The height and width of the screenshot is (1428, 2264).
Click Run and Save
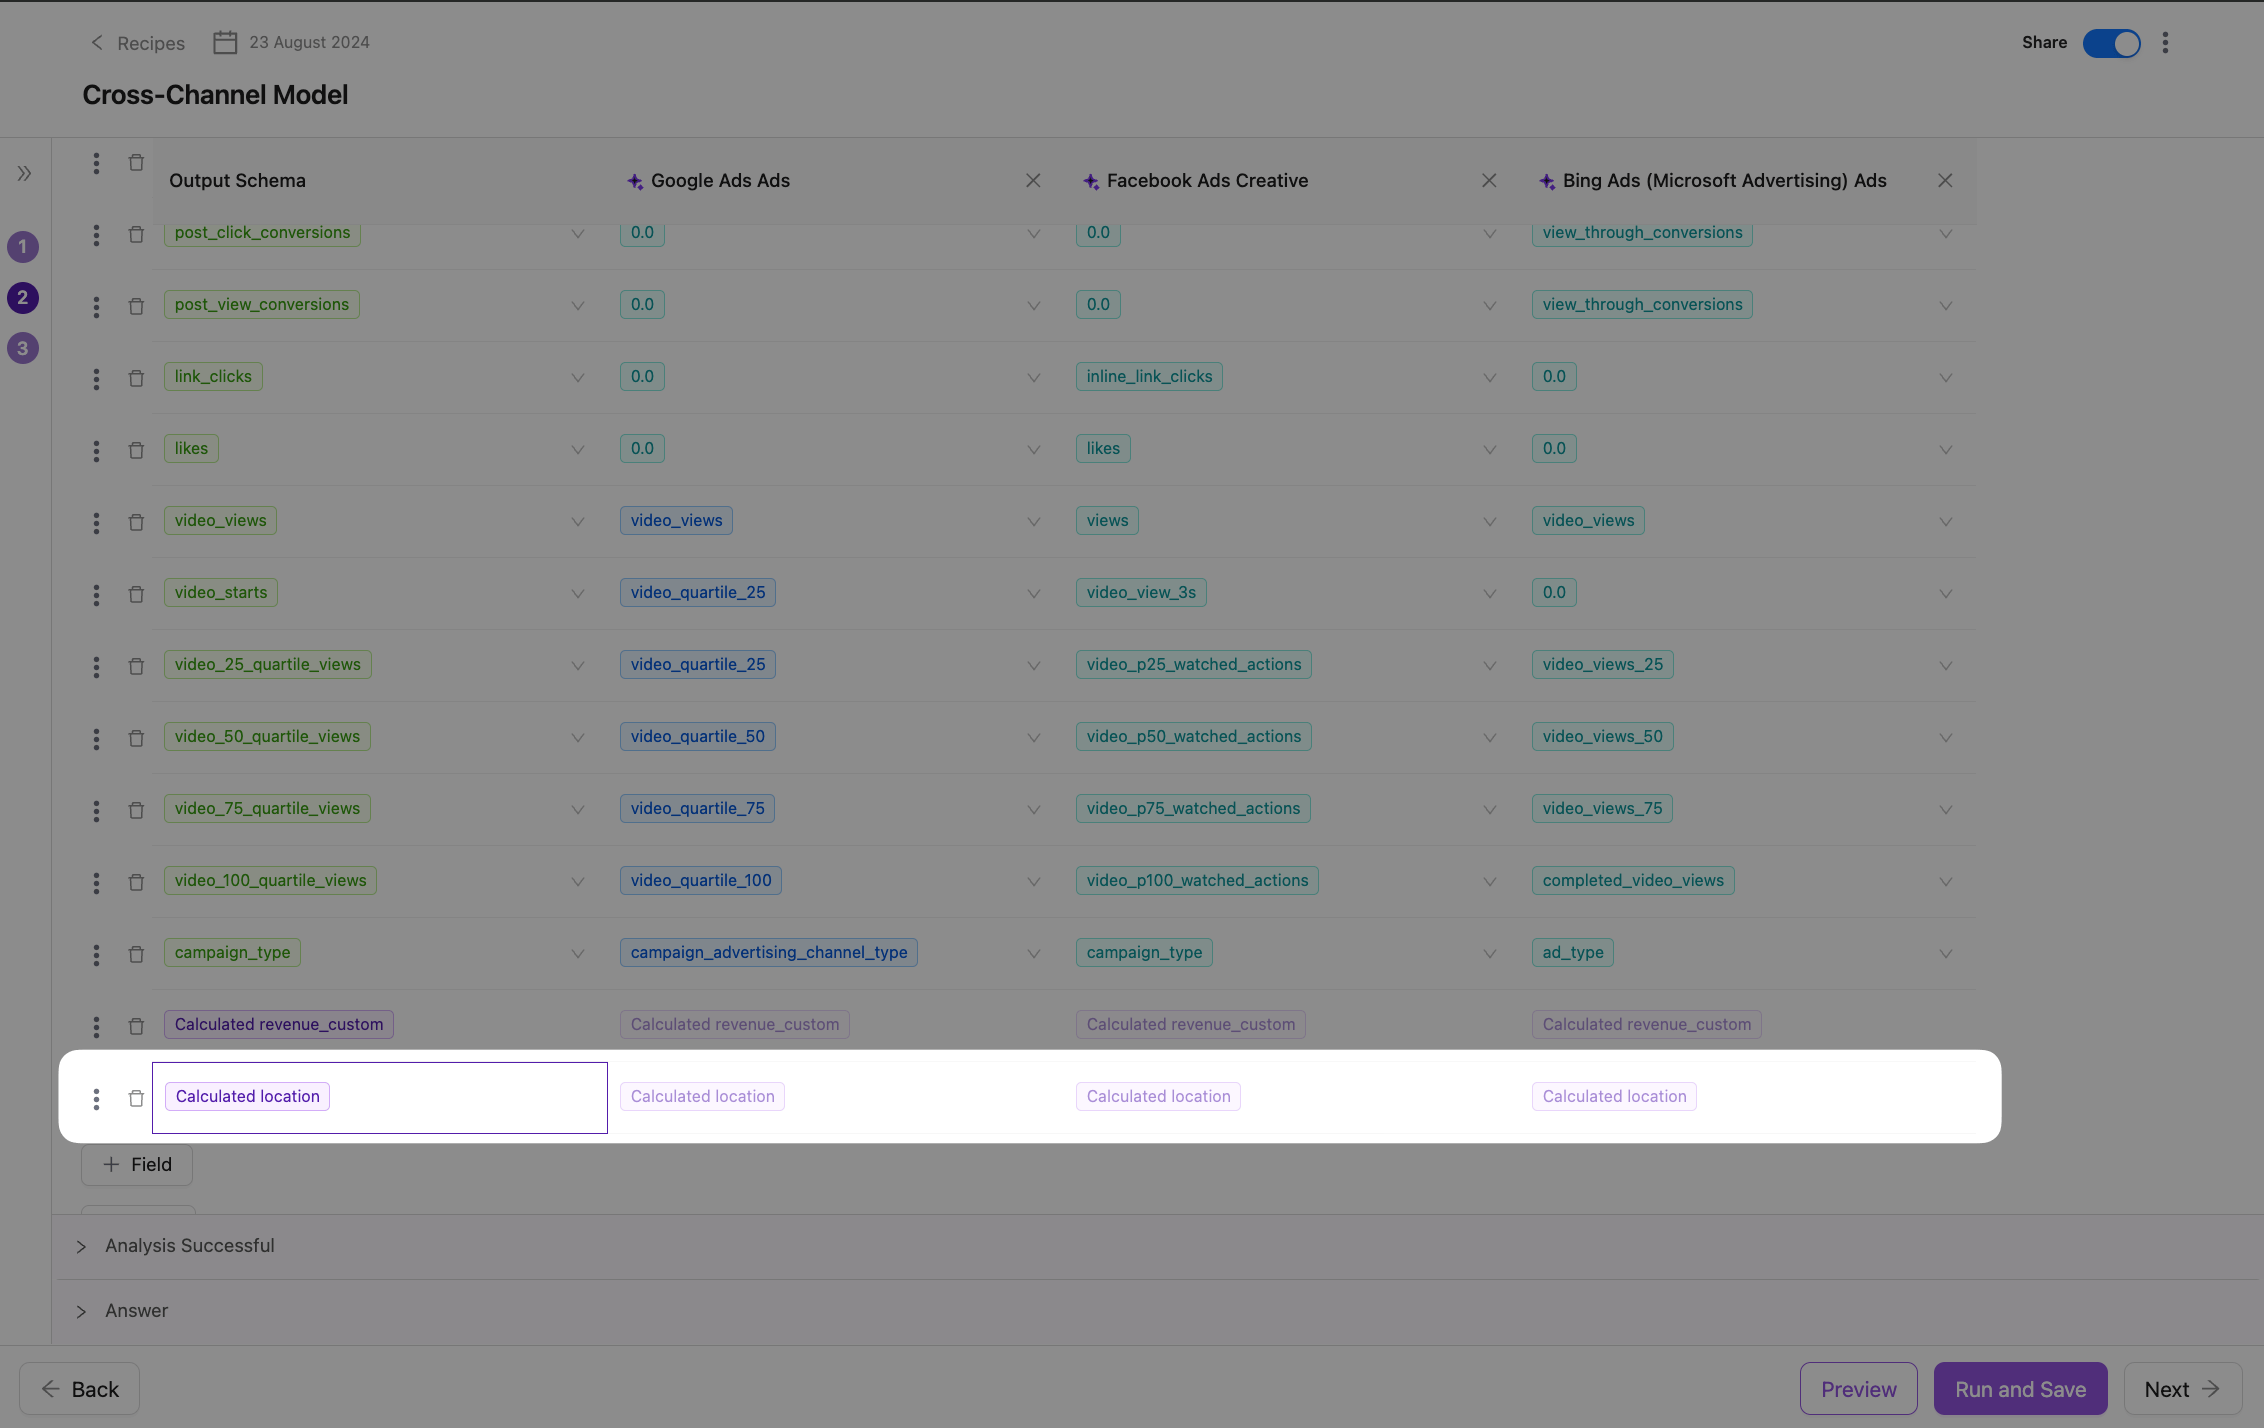pos(2021,1389)
